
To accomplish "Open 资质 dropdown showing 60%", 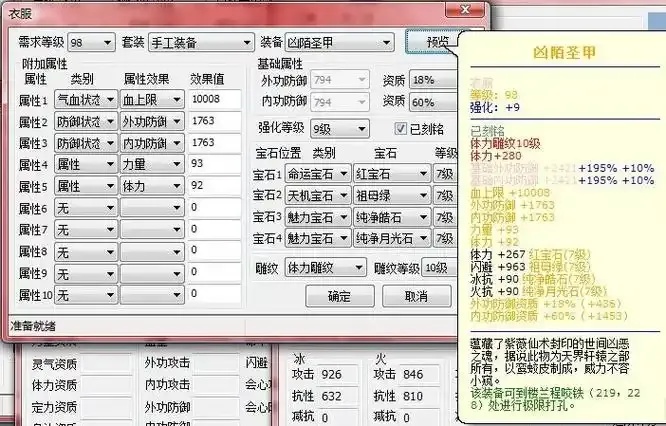I will 434,102.
